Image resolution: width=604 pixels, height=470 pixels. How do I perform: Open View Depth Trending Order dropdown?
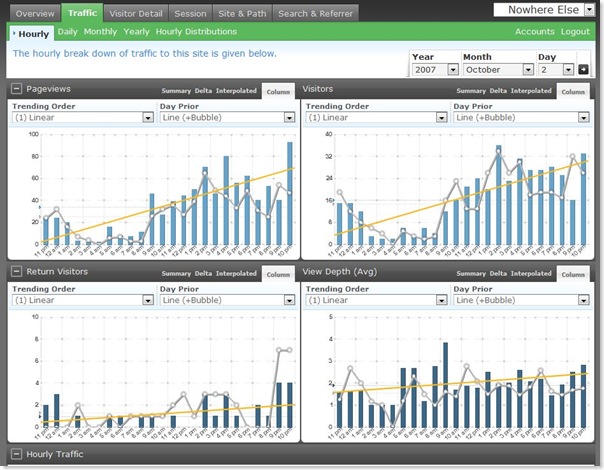[x=376, y=300]
